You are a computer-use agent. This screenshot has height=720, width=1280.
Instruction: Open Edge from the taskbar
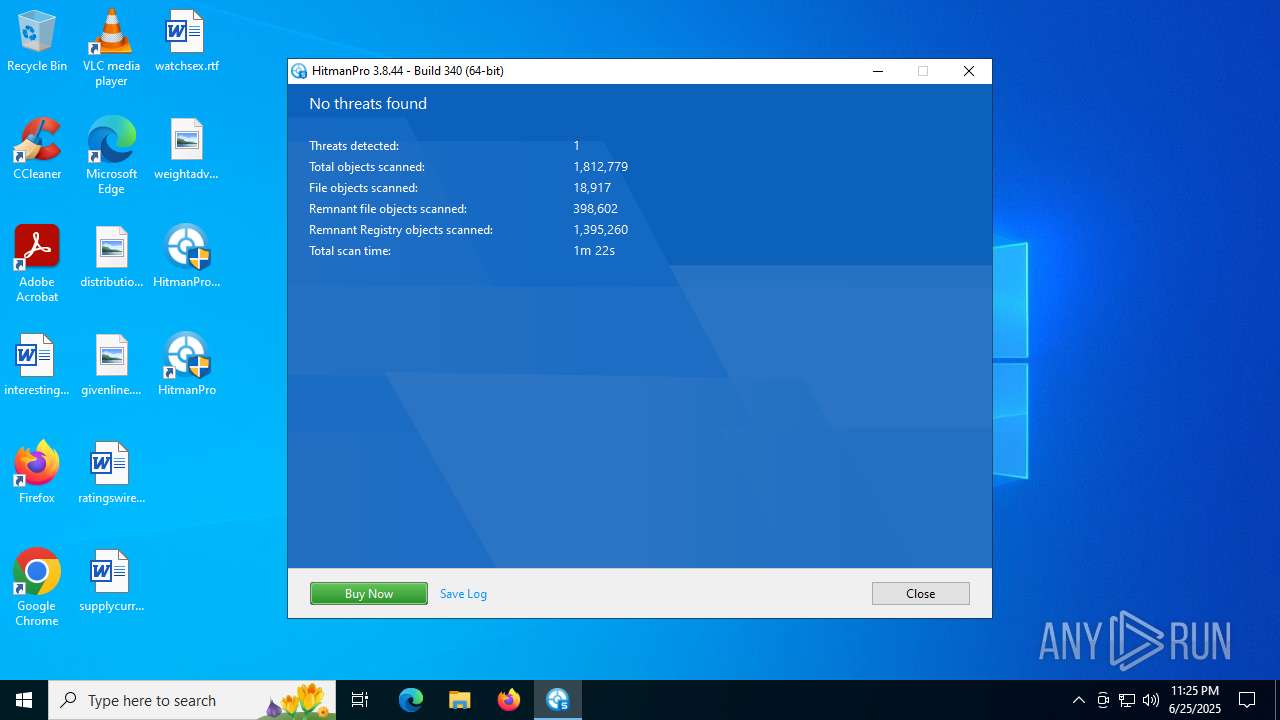click(x=411, y=700)
